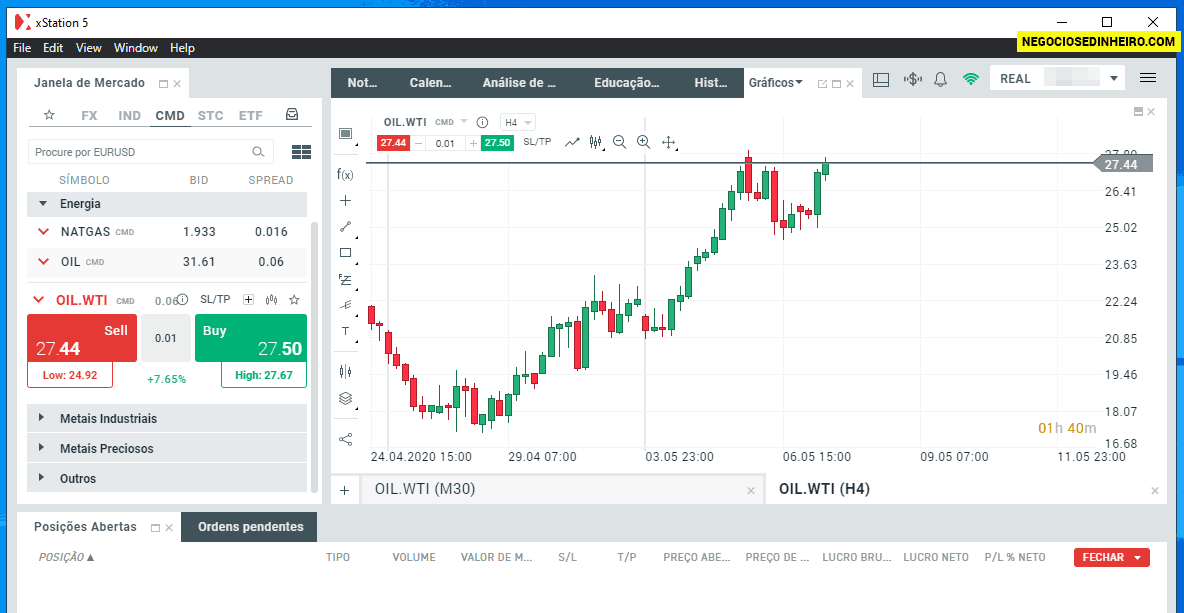Open the hamburger main menu
The width and height of the screenshot is (1184, 613).
1148,78
